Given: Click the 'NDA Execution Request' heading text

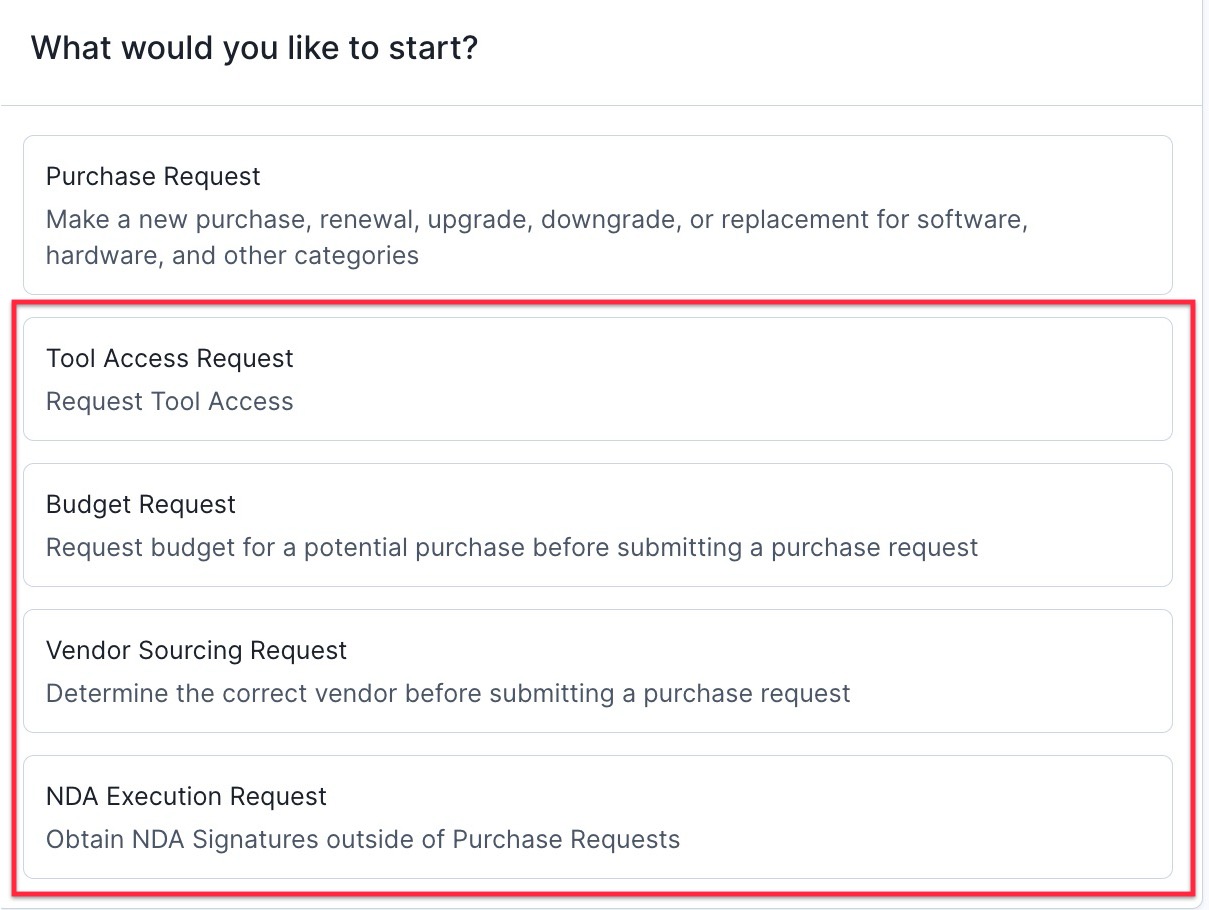Looking at the screenshot, I should [186, 797].
